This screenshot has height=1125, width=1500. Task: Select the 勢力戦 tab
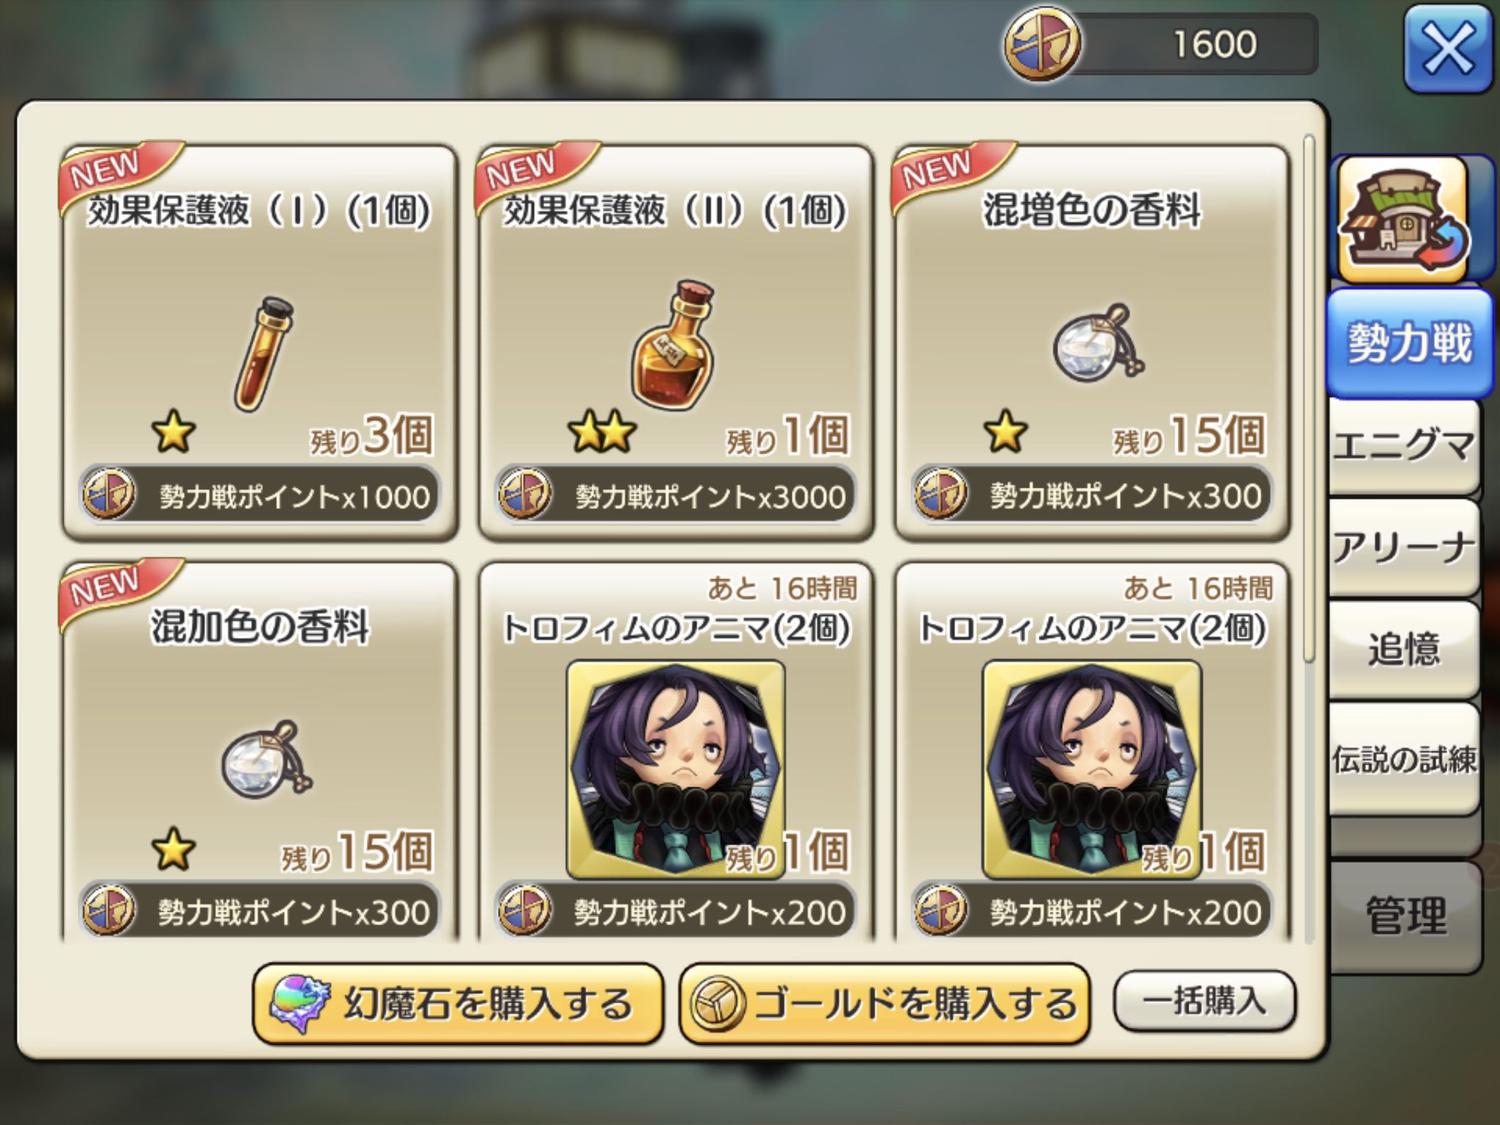coord(1408,343)
